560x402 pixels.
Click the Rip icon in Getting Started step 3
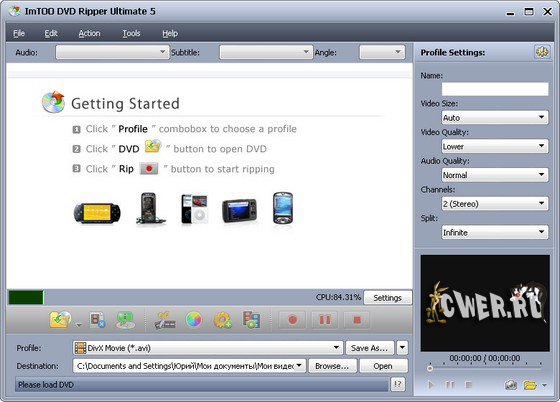pyautogui.click(x=149, y=168)
